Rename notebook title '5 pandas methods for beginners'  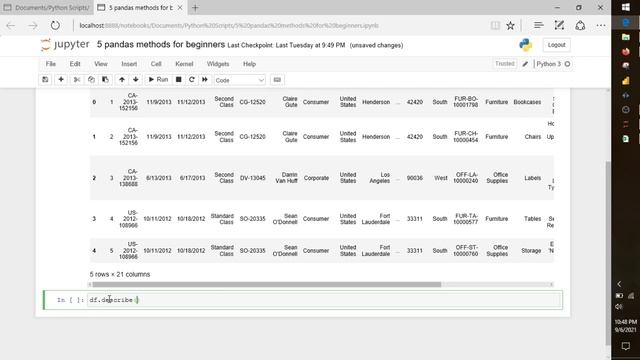[x=161, y=44]
